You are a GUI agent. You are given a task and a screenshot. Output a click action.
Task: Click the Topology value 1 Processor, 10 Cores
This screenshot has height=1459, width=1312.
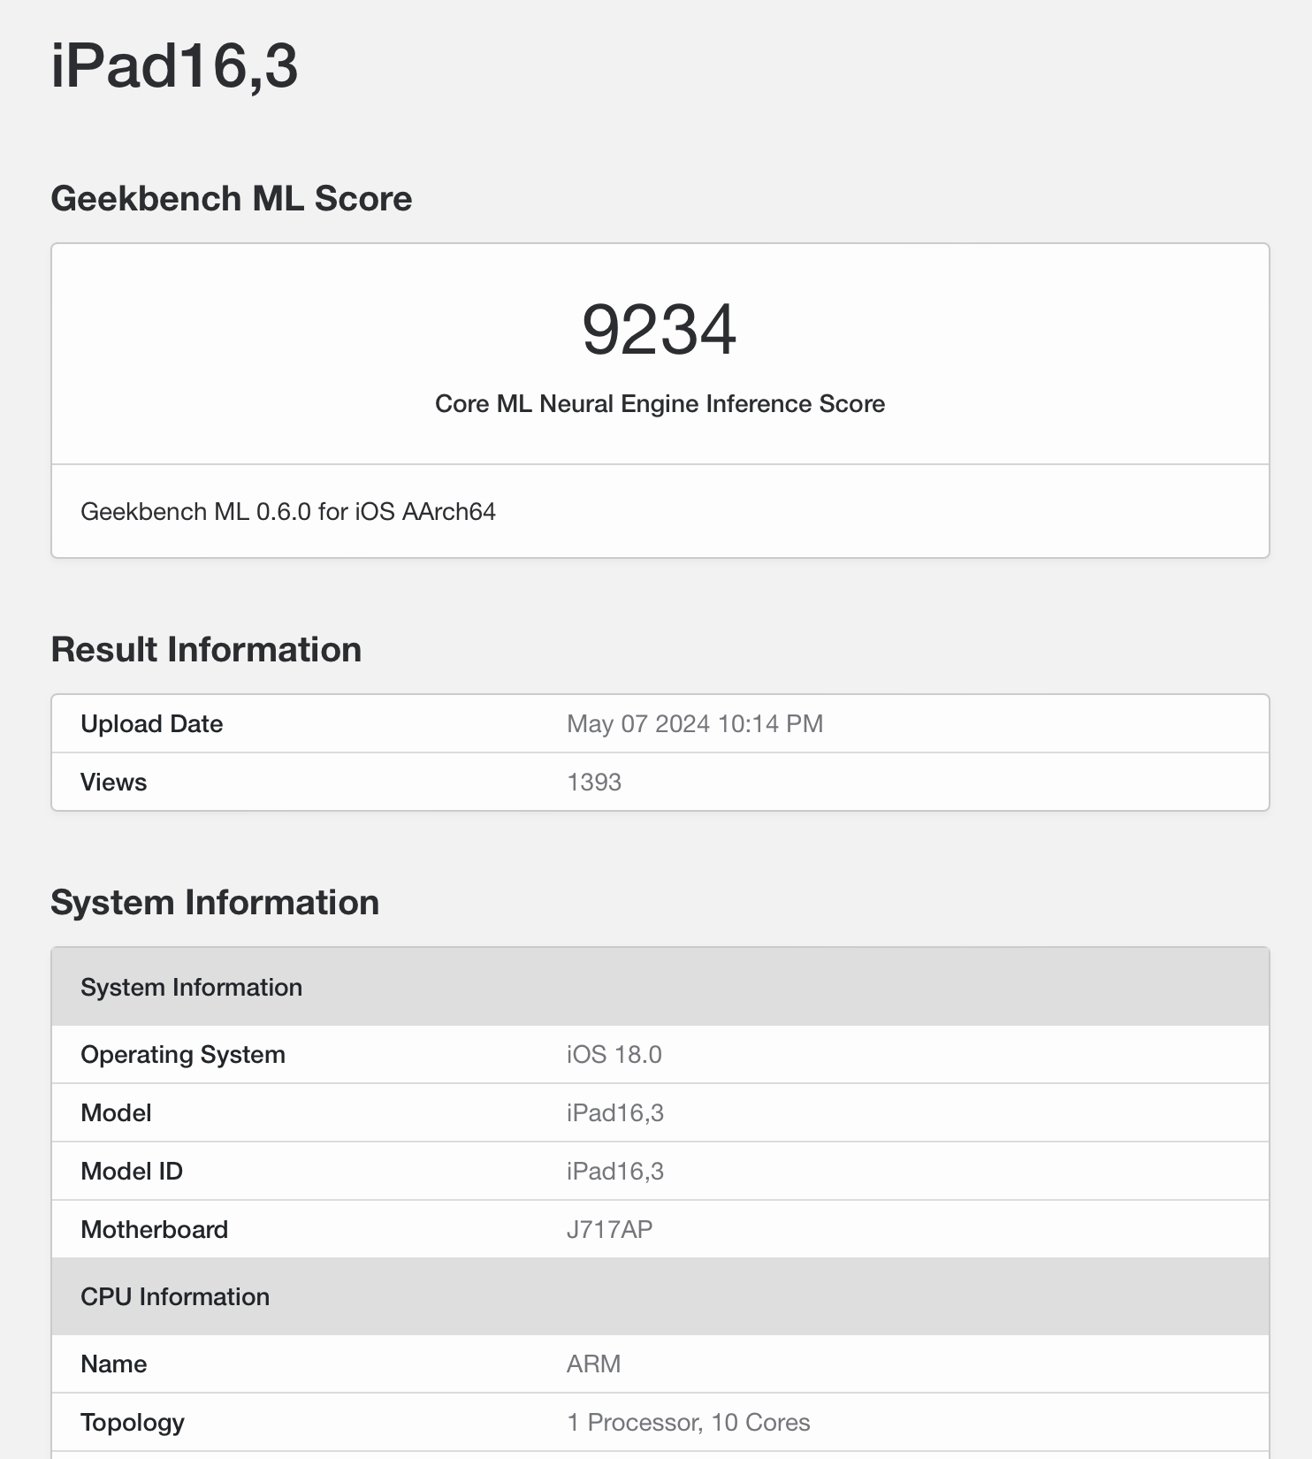click(x=688, y=1422)
